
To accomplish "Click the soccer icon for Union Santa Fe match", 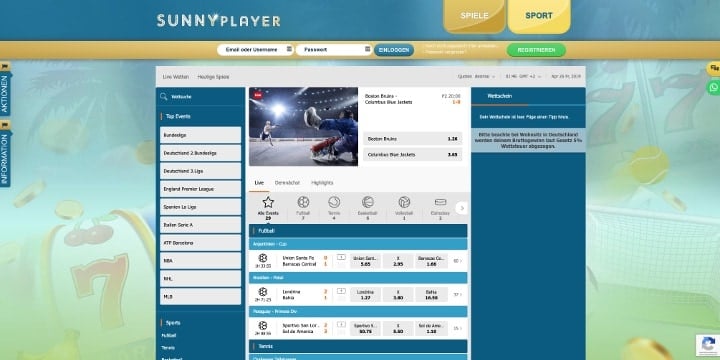I will [x=263, y=258].
